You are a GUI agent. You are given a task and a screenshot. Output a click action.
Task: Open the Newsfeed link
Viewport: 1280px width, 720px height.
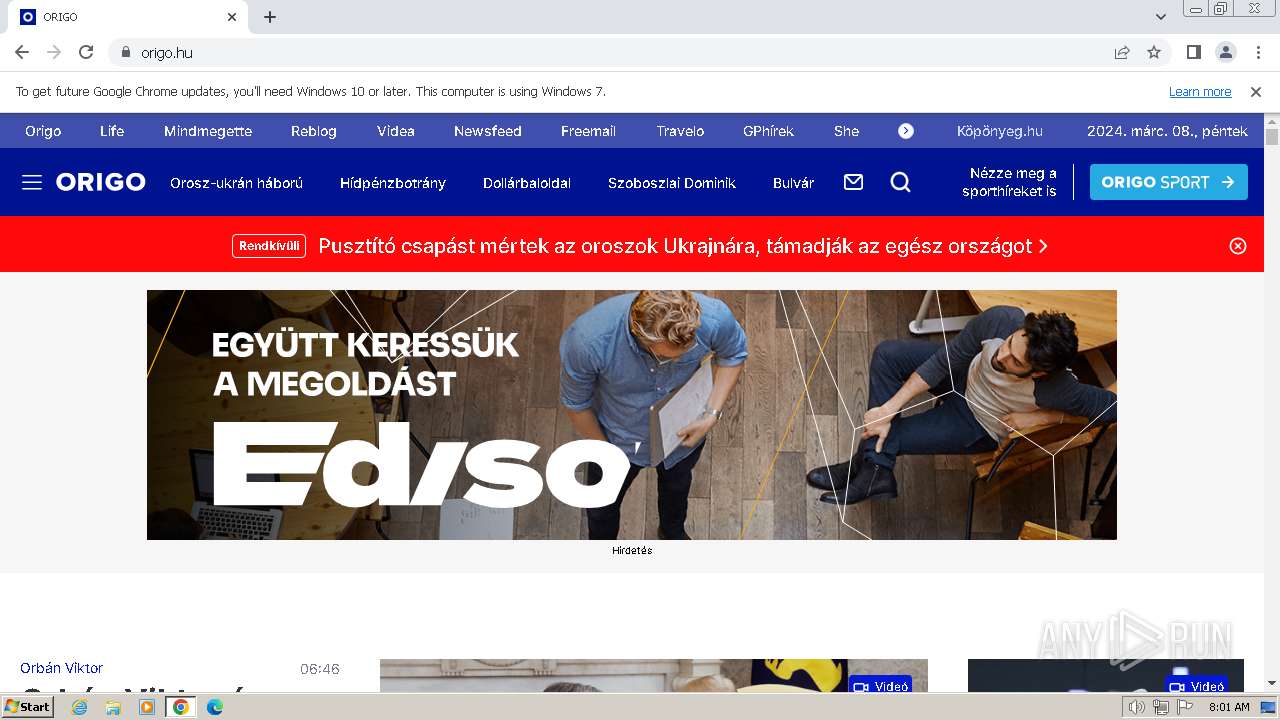point(488,131)
